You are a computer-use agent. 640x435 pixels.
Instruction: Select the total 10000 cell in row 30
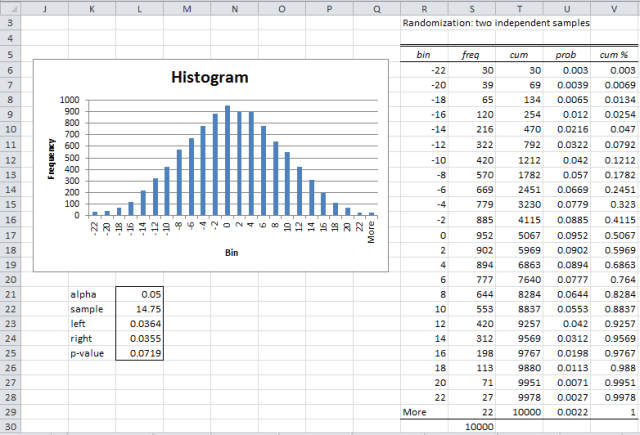click(472, 427)
